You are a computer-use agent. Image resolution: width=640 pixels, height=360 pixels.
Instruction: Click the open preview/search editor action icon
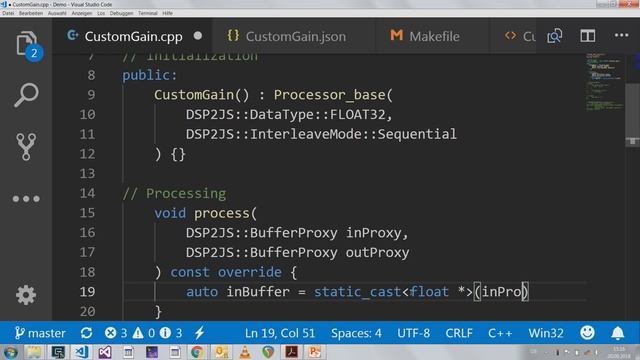pyautogui.click(x=554, y=36)
